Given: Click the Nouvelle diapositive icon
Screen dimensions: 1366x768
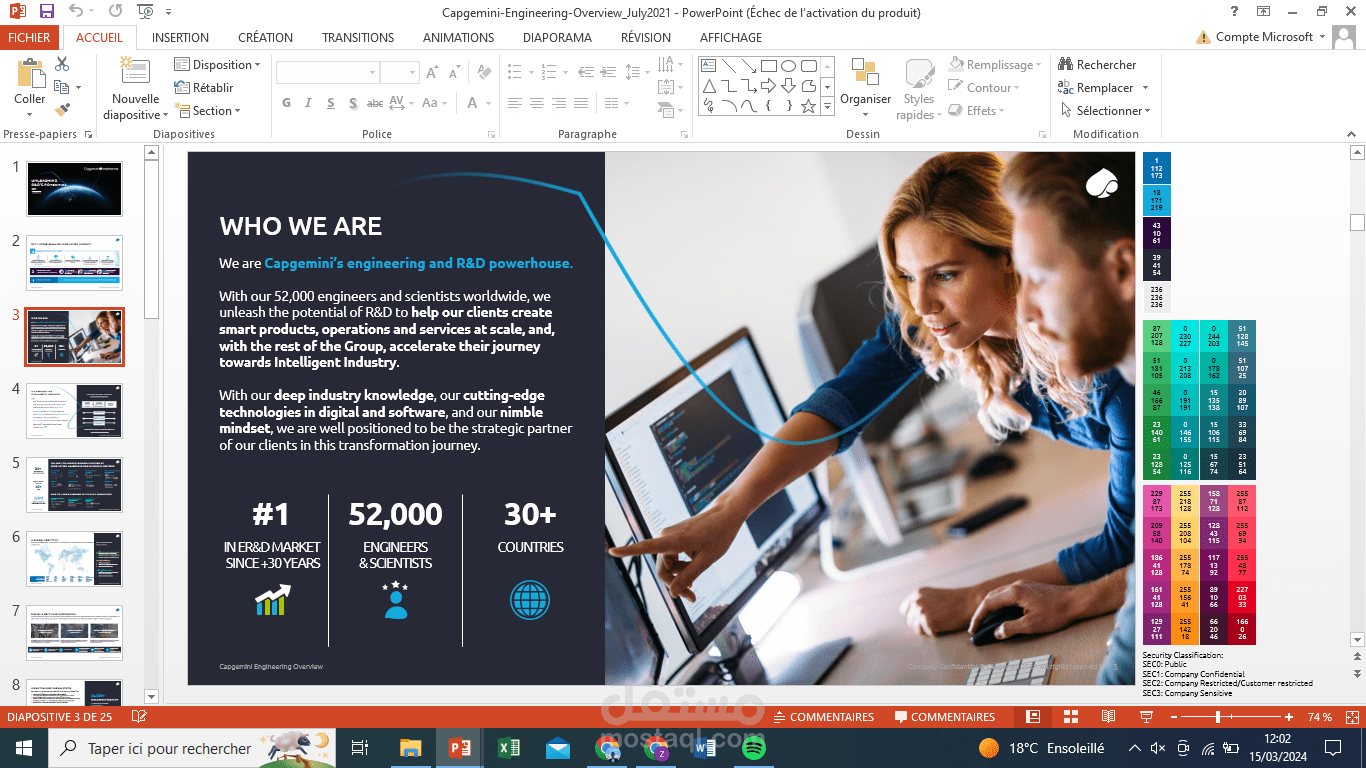Looking at the screenshot, I should pos(135,71).
